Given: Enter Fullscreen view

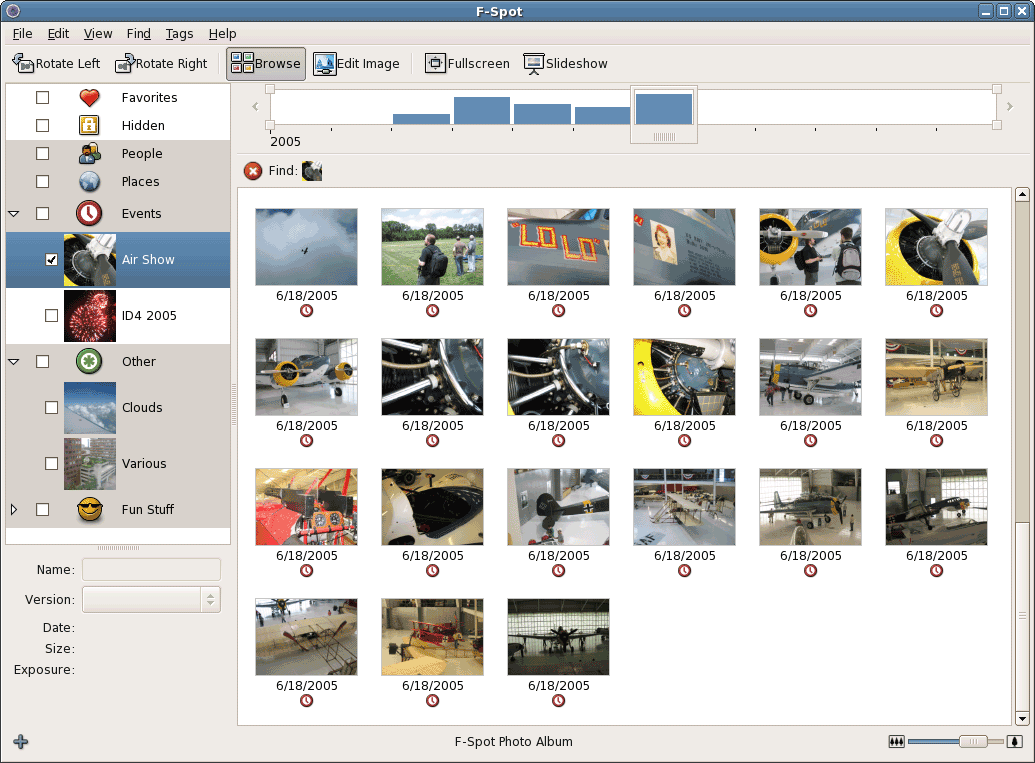Looking at the screenshot, I should (467, 63).
